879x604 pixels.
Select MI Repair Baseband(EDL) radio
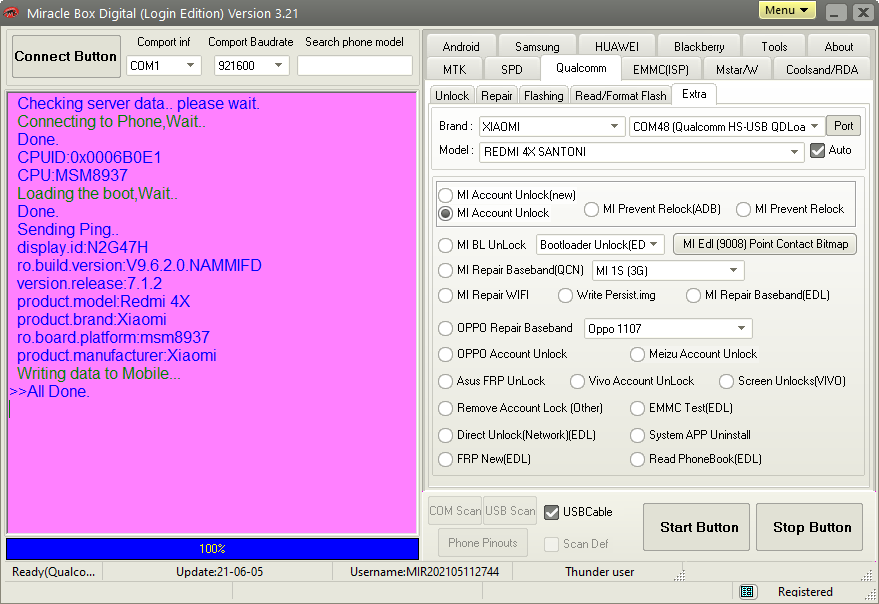pos(693,295)
